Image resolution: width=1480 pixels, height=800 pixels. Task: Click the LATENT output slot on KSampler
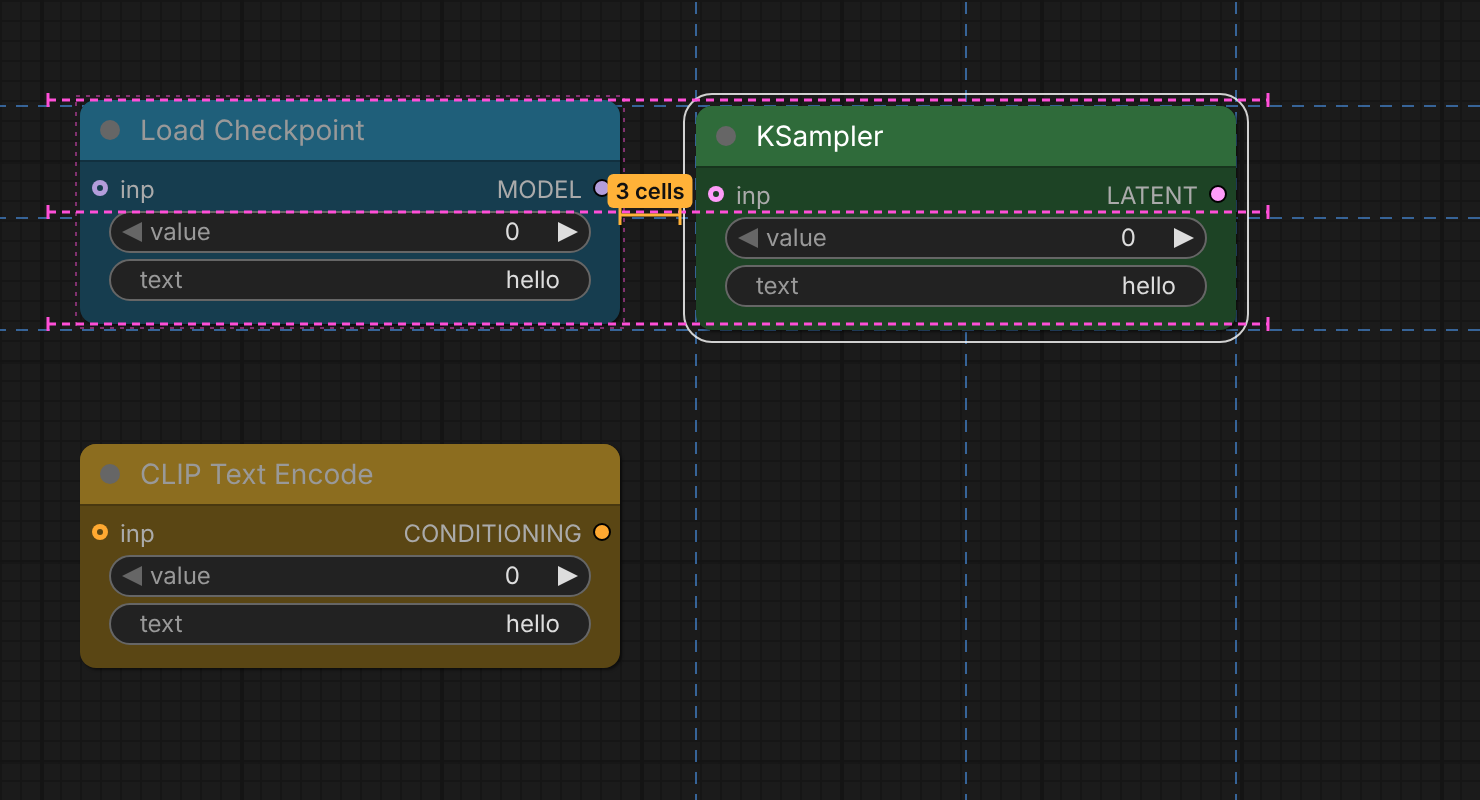1217,194
